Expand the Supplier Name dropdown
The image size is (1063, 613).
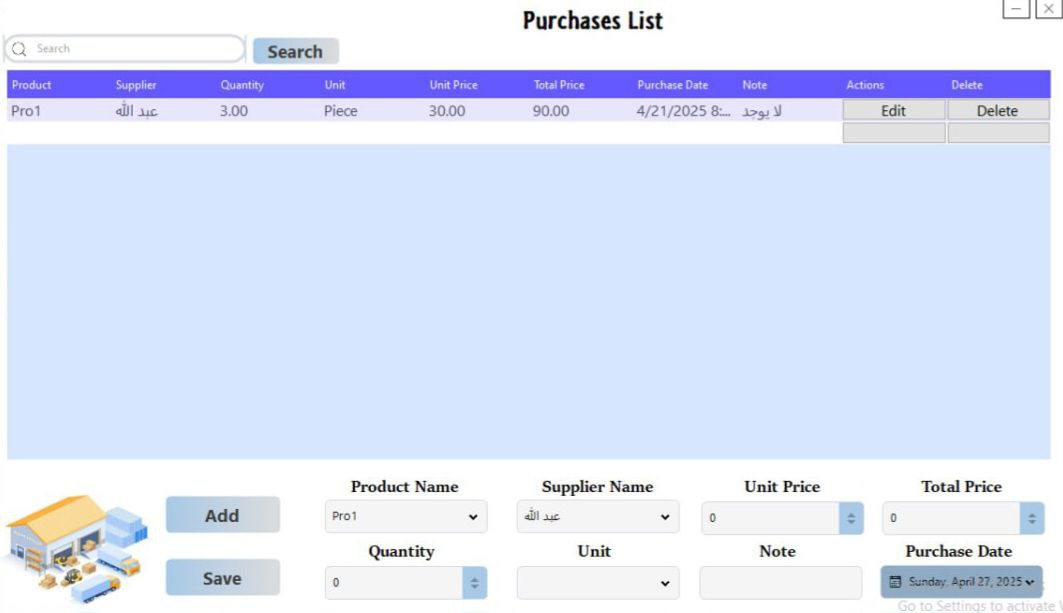point(597,517)
